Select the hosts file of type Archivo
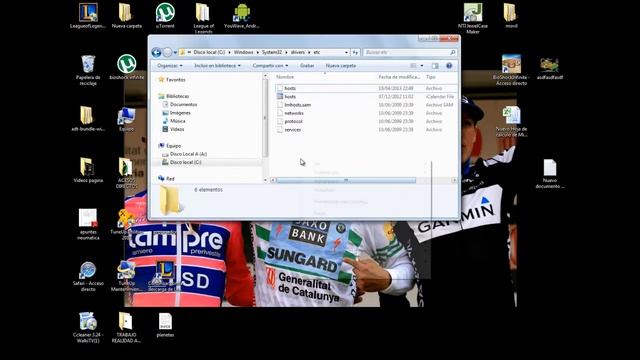Screen dimensions: 640x360 (x=366, y=88)
